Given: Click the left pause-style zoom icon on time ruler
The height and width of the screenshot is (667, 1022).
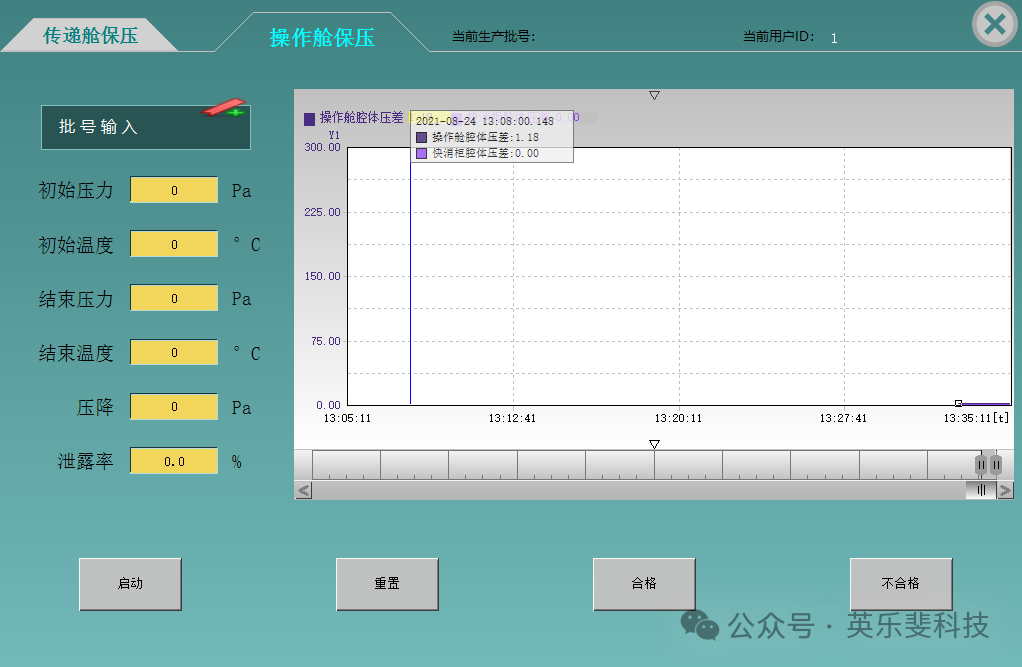Looking at the screenshot, I should pos(981,464).
